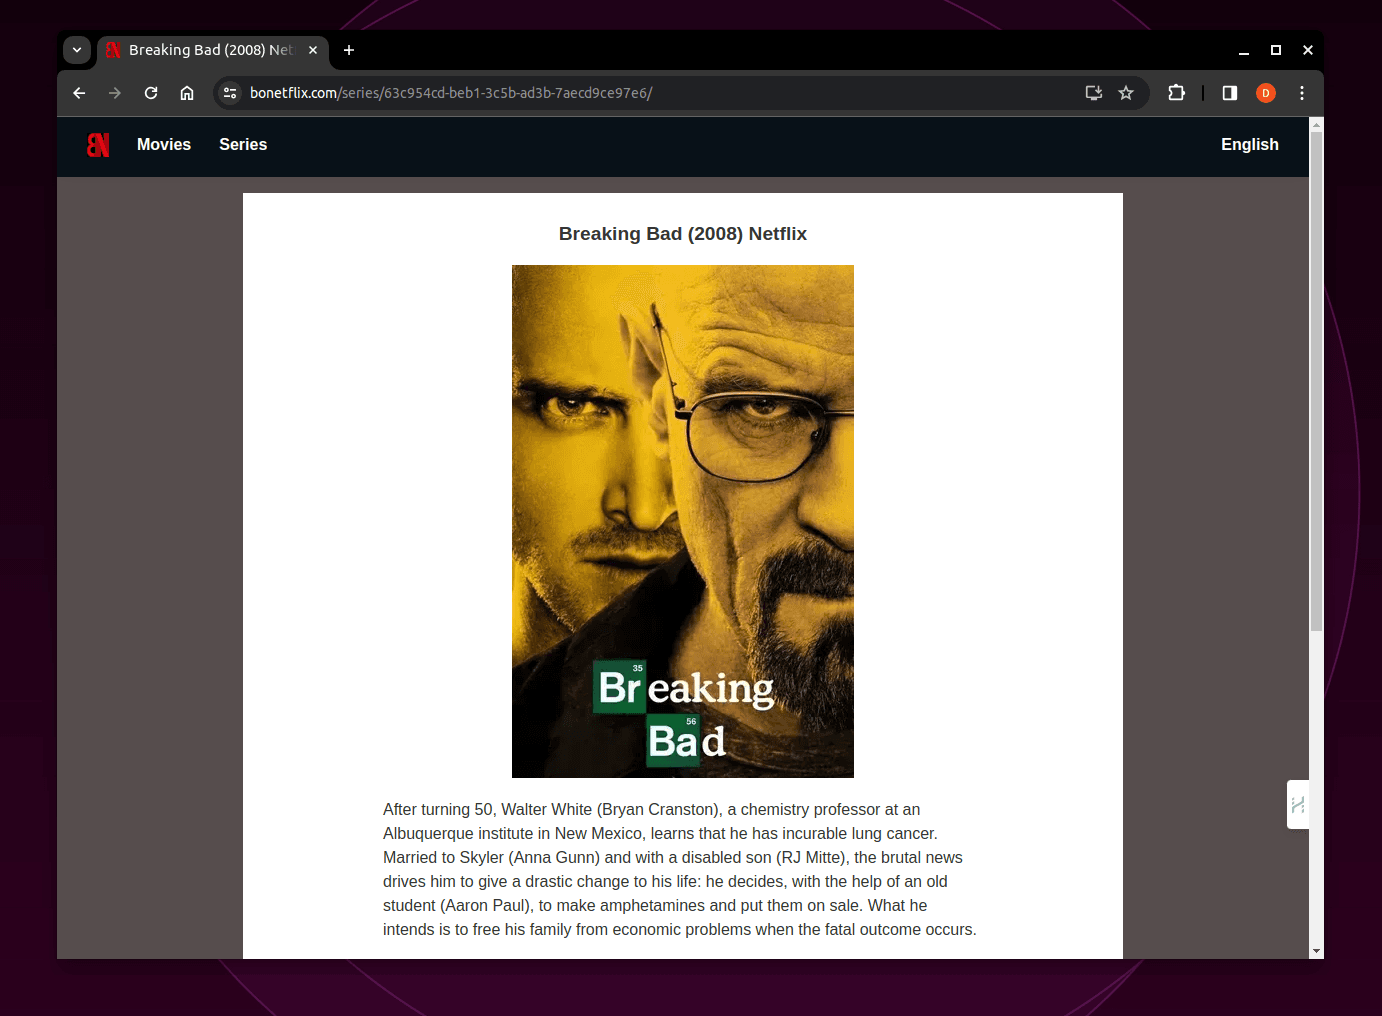Toggle the browser side panel
Viewport: 1382px width, 1016px height.
pyautogui.click(x=1230, y=93)
